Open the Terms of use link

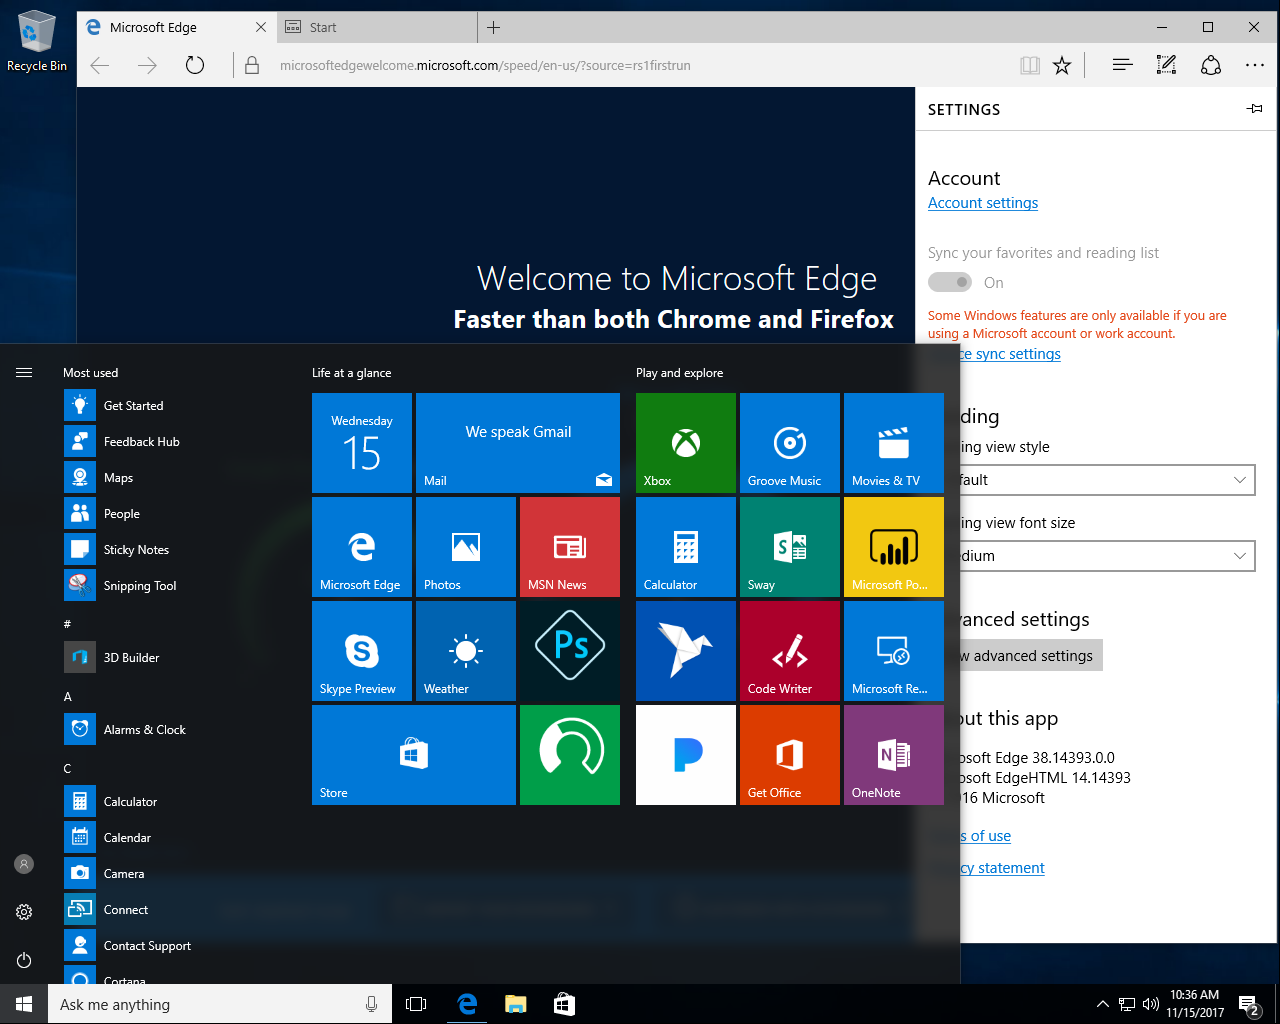click(985, 836)
